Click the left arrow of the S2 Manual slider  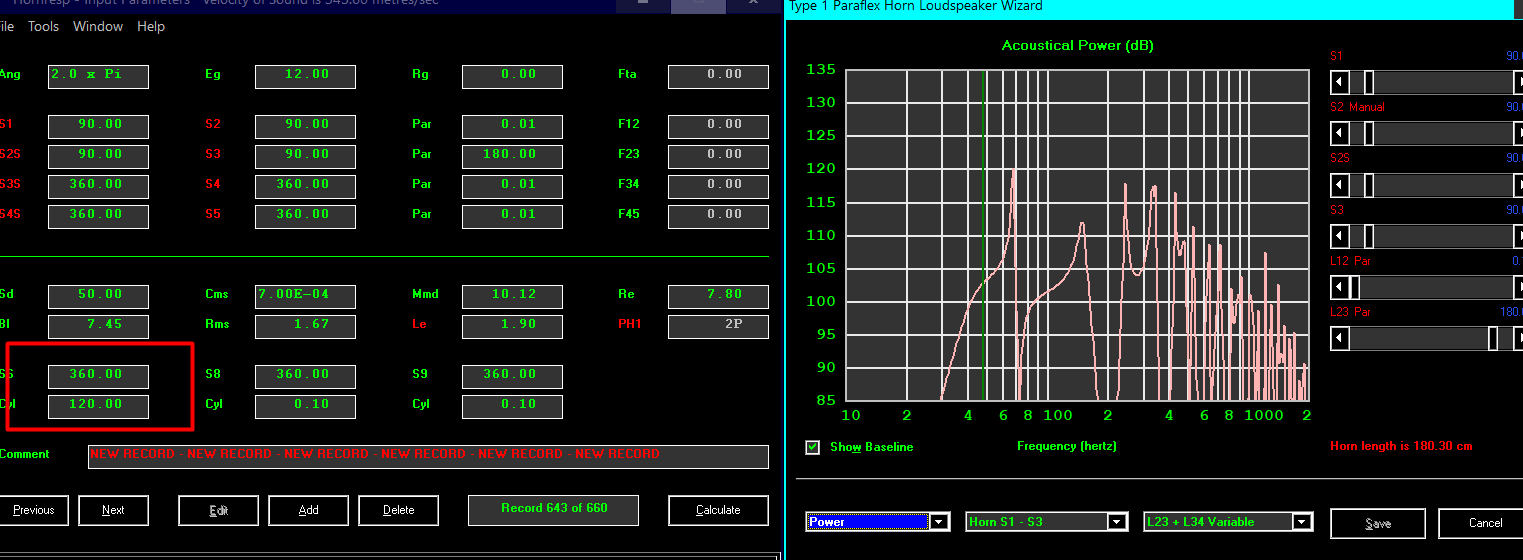tap(1339, 133)
